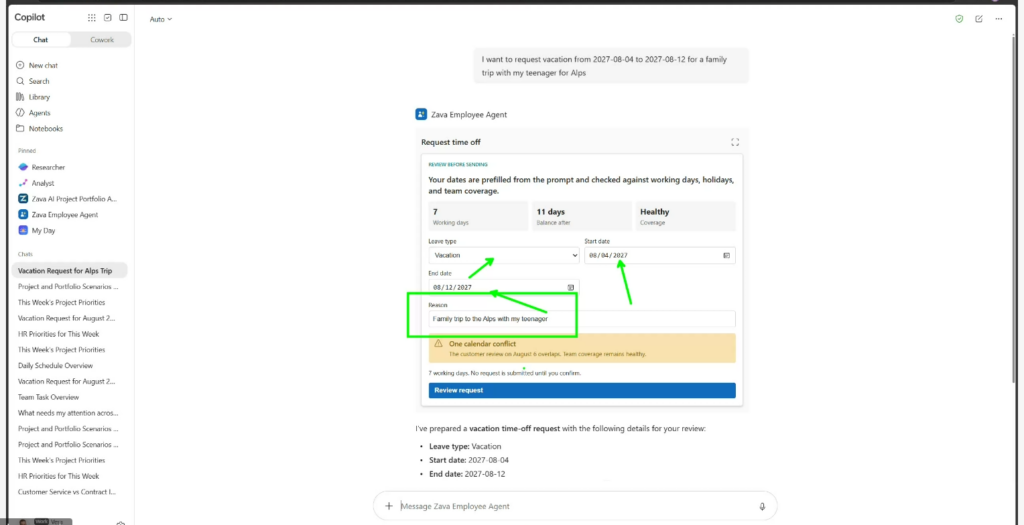This screenshot has width=1024, height=525.
Task: Click the plus attach icon
Action: pyautogui.click(x=389, y=506)
